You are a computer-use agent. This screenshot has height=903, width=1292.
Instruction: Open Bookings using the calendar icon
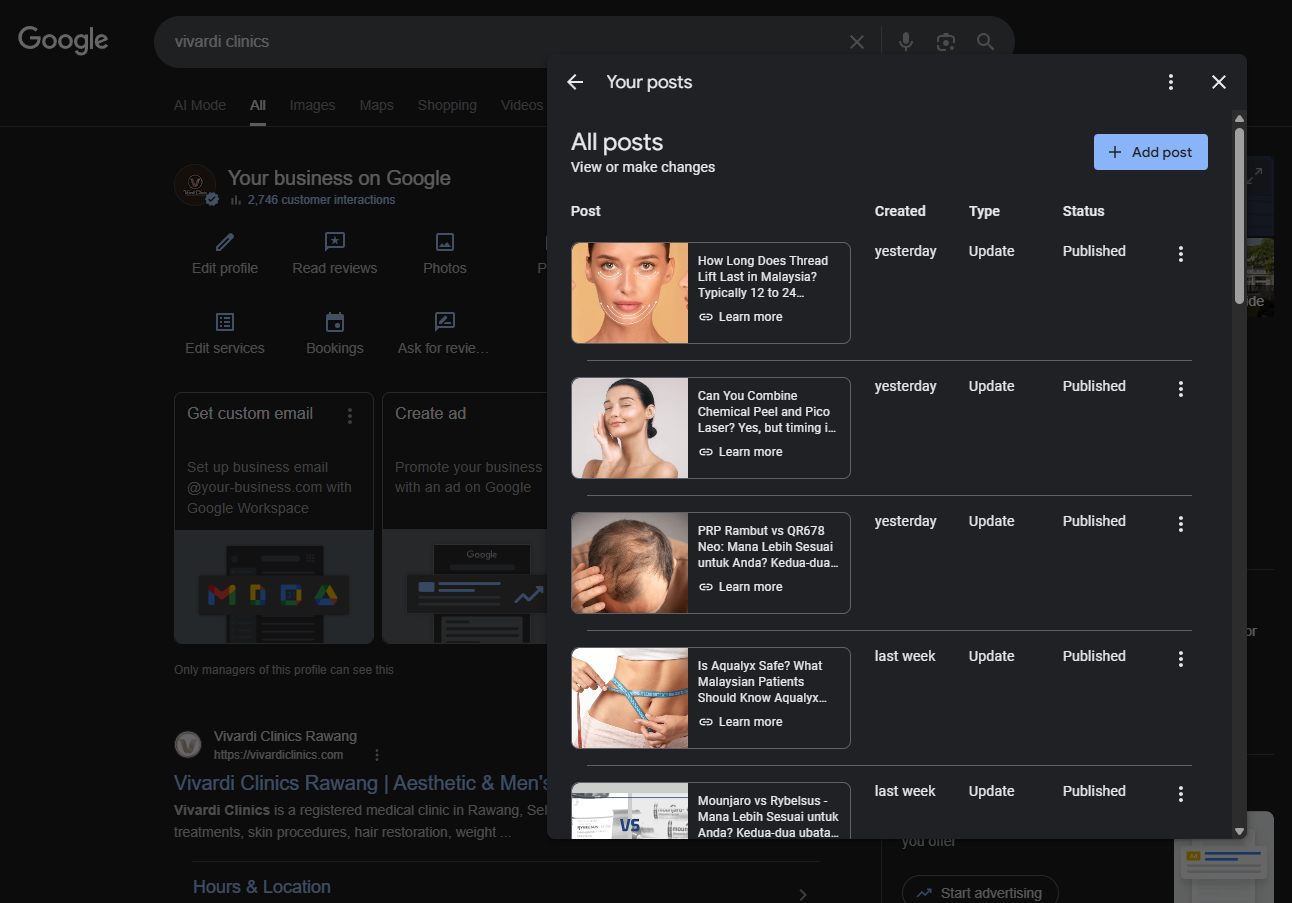[334, 322]
